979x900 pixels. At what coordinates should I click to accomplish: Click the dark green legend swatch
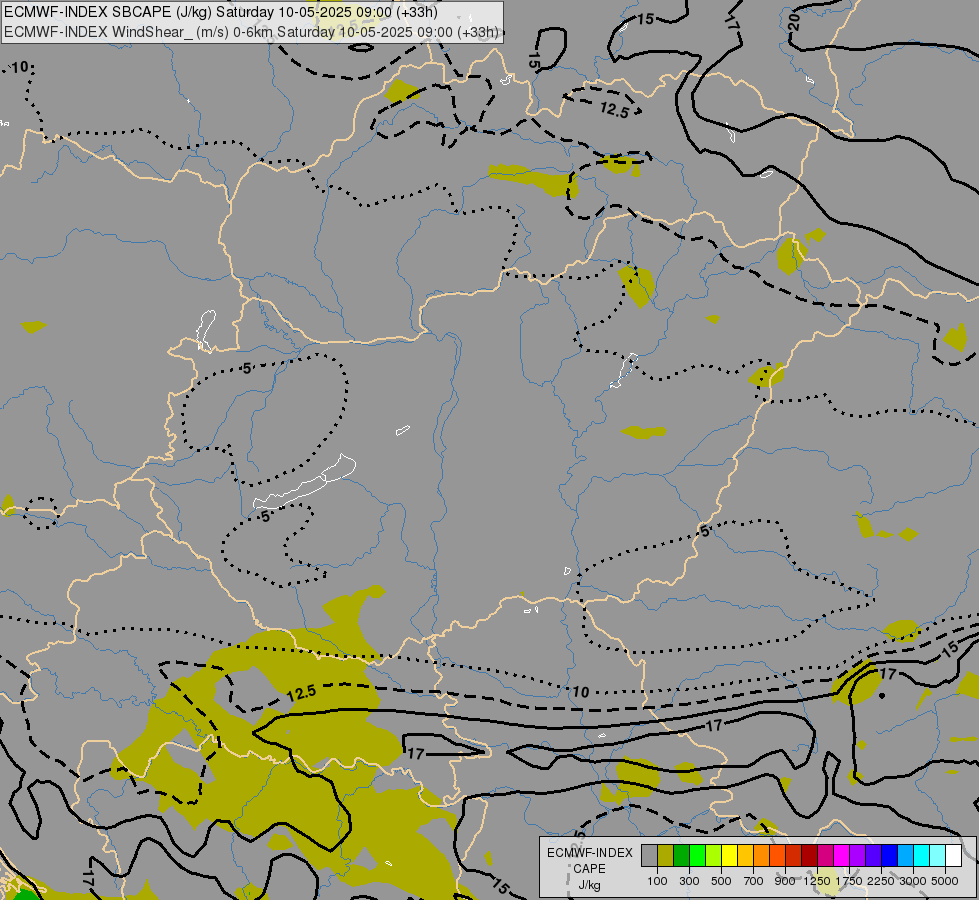(681, 856)
